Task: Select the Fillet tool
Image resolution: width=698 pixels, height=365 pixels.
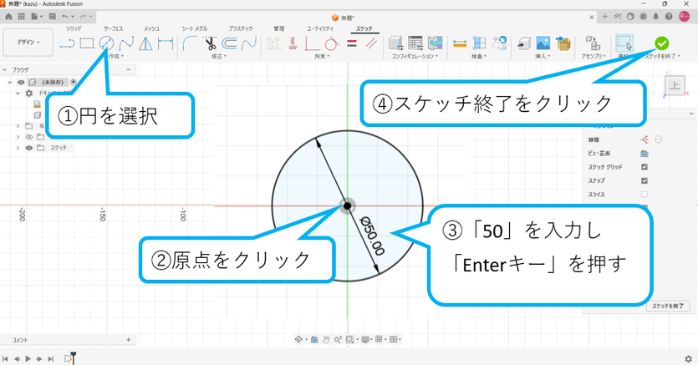Action: tap(190, 43)
